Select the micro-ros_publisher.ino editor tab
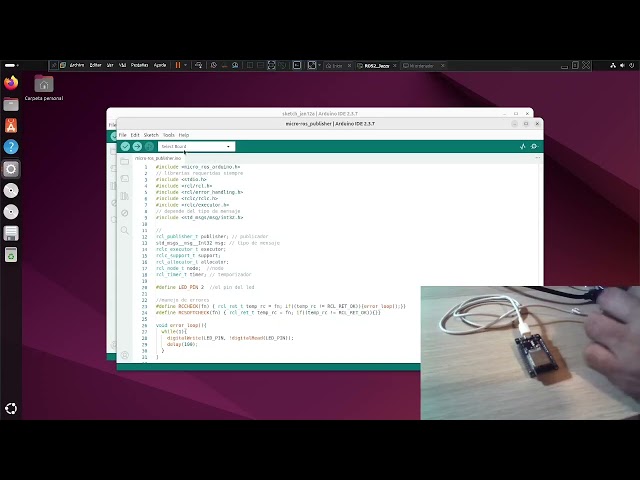The height and width of the screenshot is (480, 640). [x=158, y=158]
